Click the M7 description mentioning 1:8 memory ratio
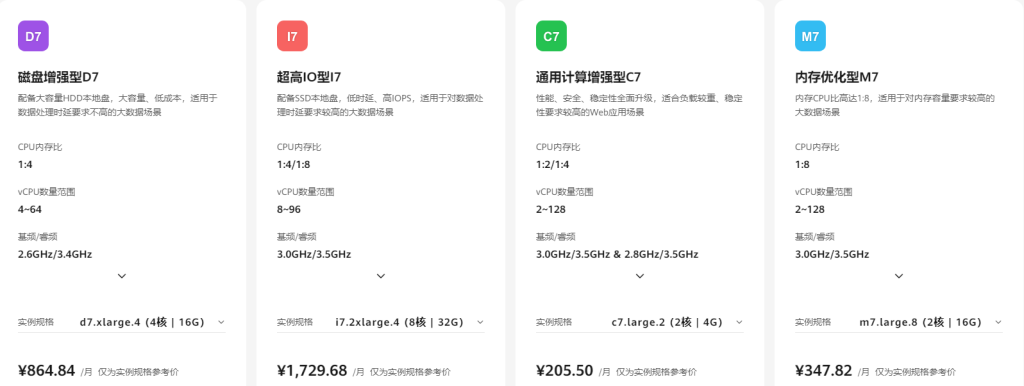Screen dimensions: 1024x386 pos(895,105)
